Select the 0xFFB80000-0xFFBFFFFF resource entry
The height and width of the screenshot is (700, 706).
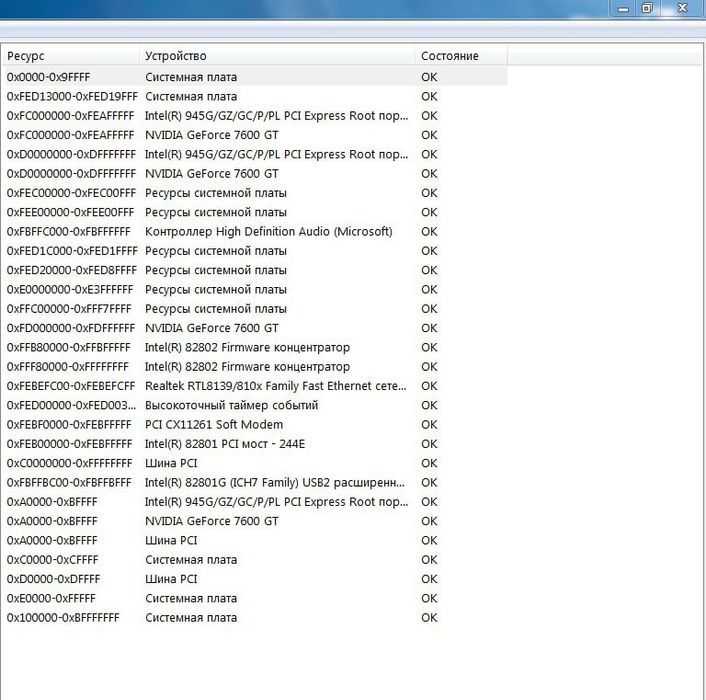(x=68, y=348)
